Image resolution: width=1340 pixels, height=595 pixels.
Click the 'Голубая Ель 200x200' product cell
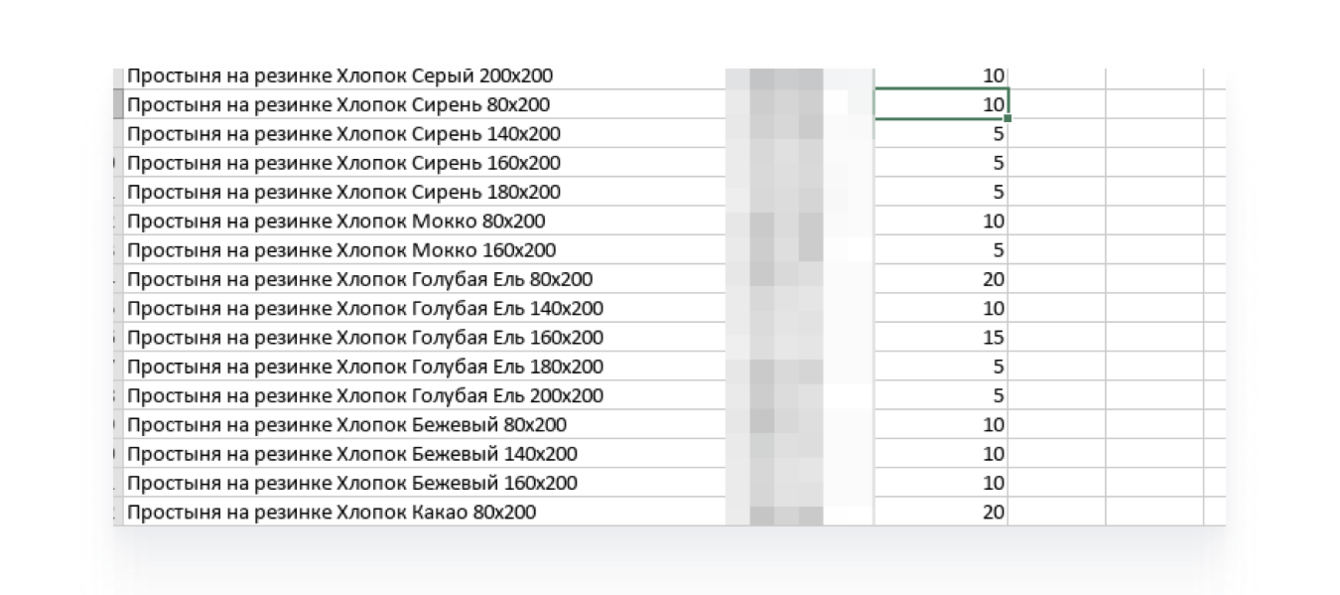coord(365,396)
